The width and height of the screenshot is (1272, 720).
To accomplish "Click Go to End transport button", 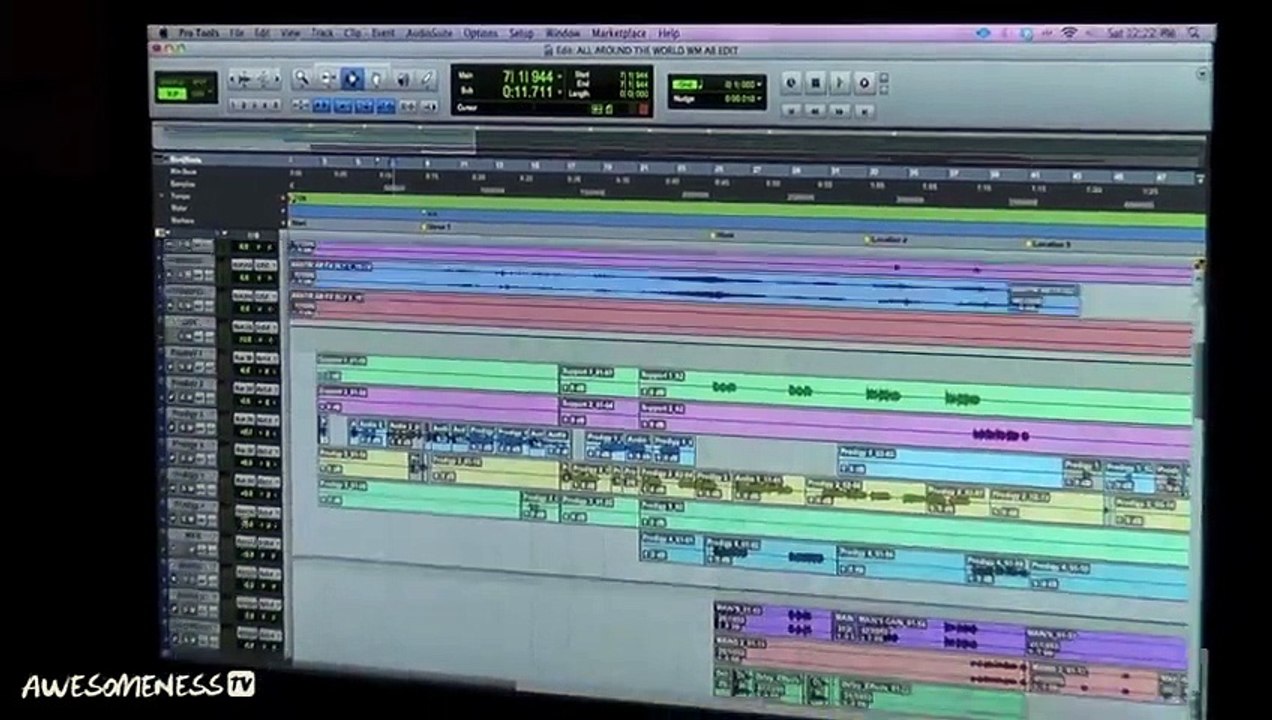I will [x=865, y=111].
